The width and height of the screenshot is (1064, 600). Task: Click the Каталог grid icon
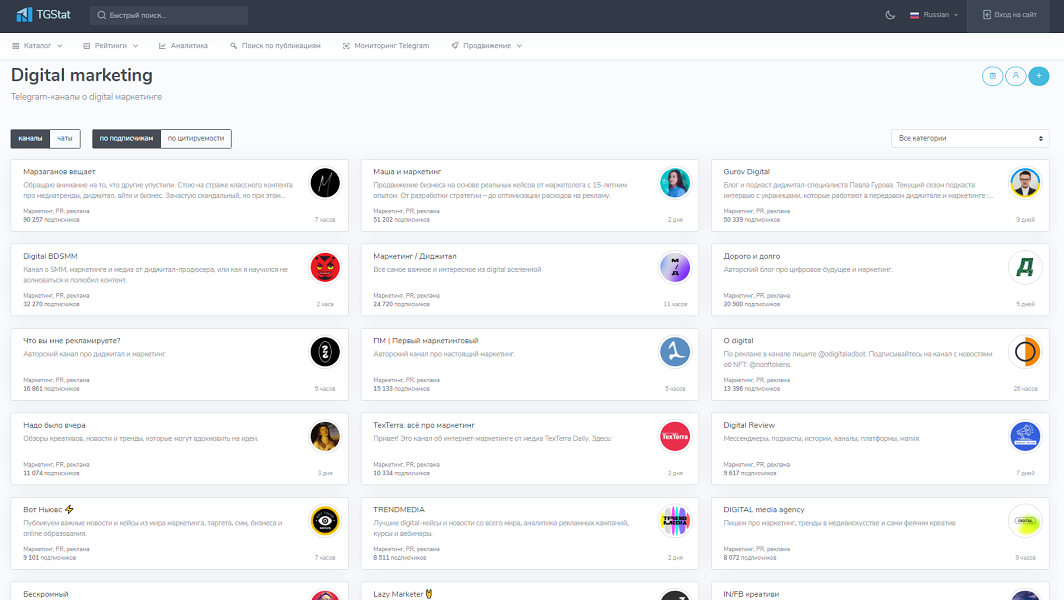coord(16,46)
